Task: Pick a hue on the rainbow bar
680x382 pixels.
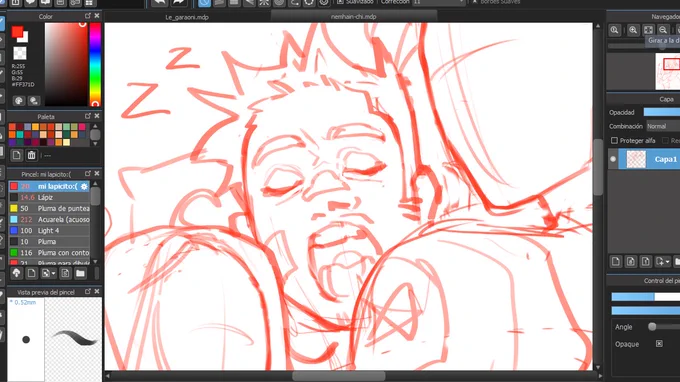Action: coord(95,64)
